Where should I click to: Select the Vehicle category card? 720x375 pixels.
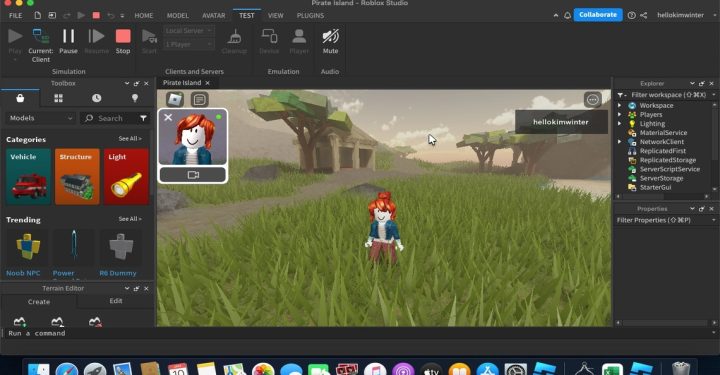coord(28,176)
